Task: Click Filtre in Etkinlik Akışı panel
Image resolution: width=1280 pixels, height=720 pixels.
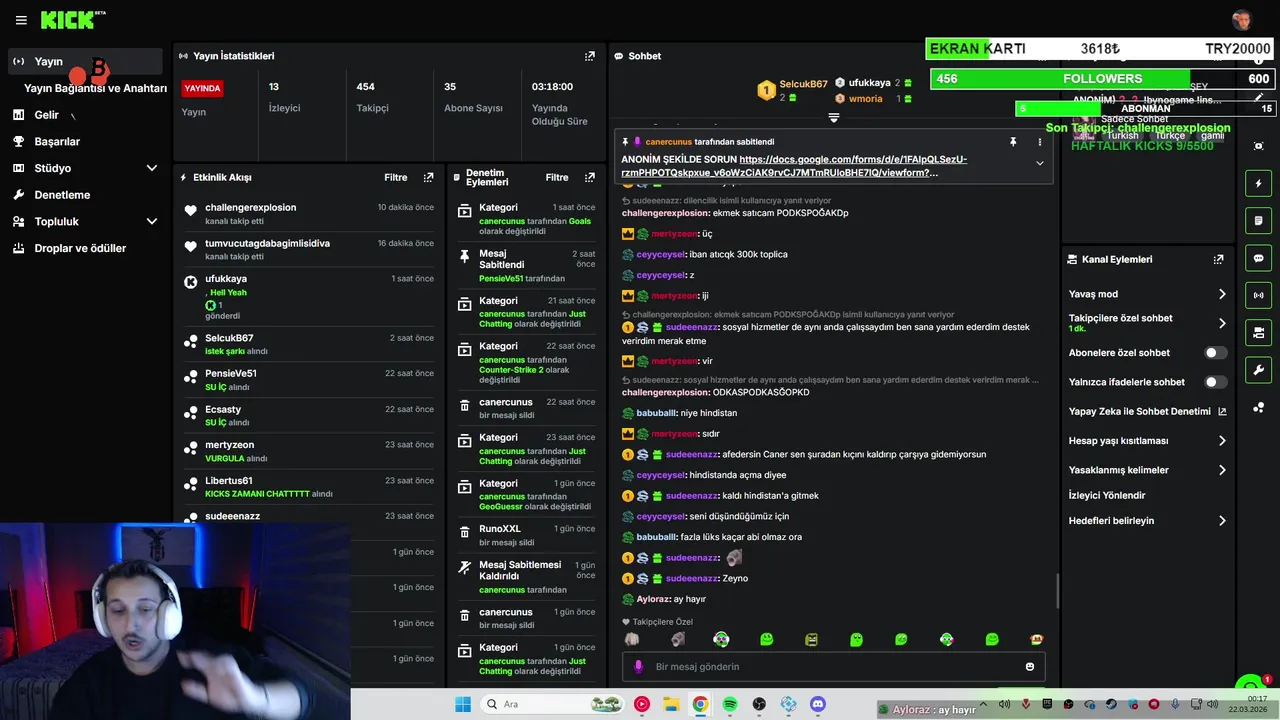Action: coord(396,177)
